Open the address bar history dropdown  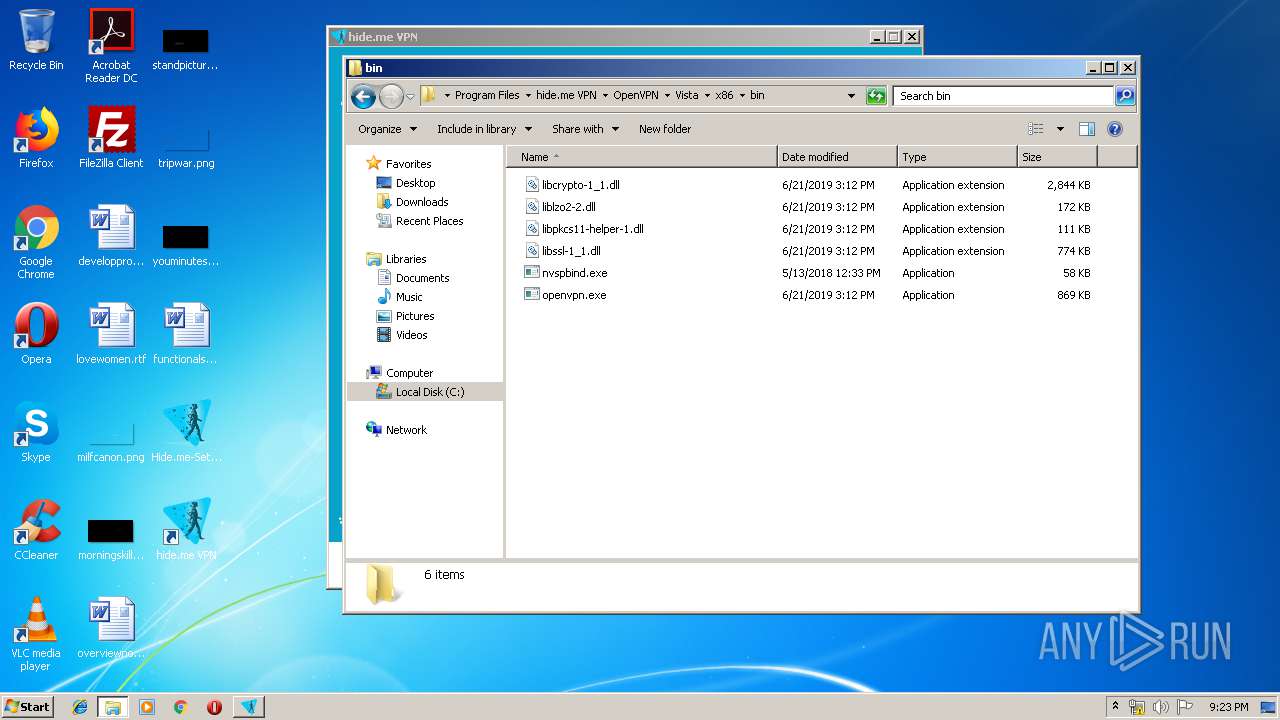(851, 96)
